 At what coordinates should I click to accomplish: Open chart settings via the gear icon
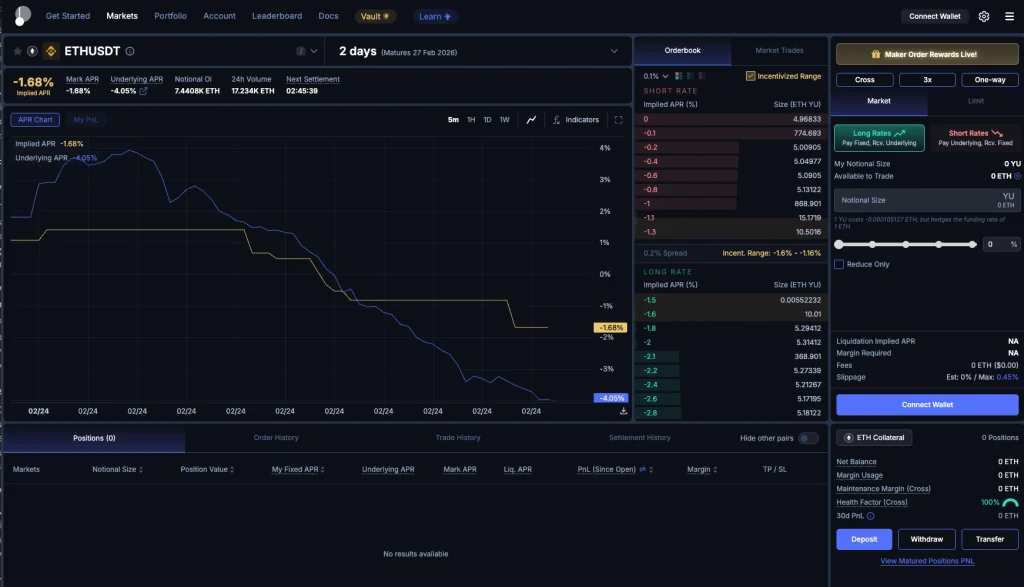tap(985, 16)
